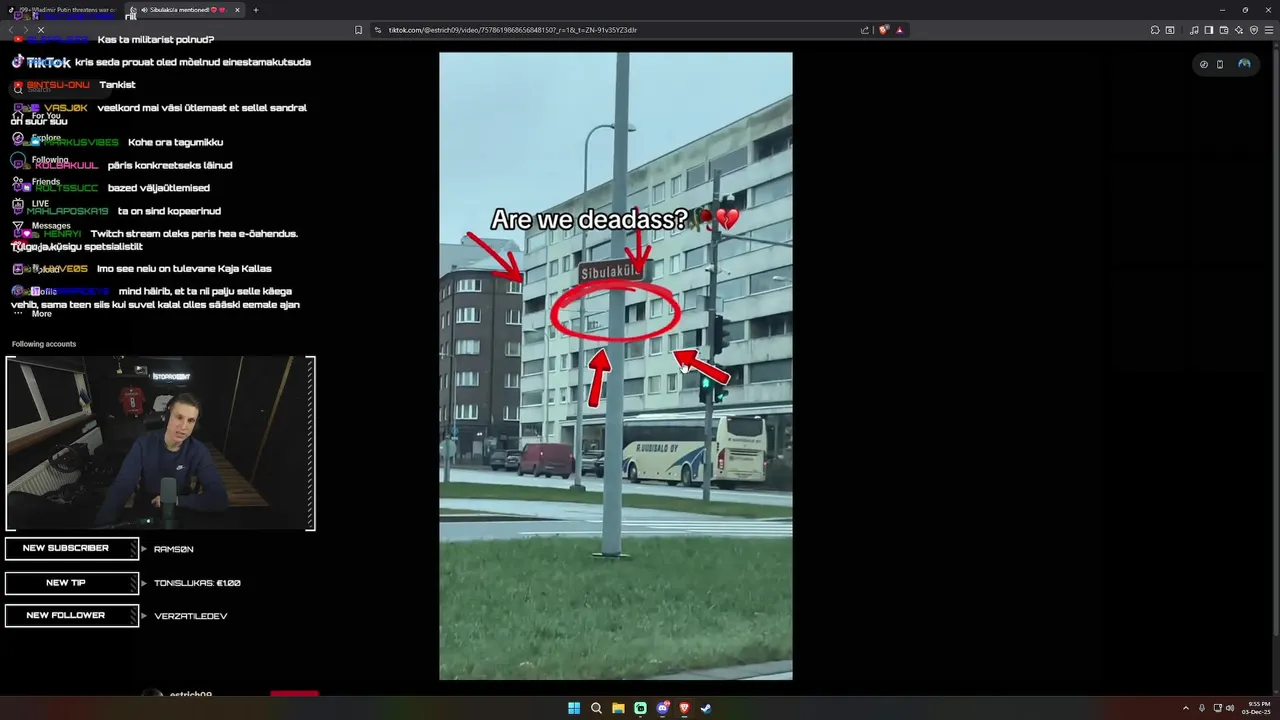Click the tiktok.com address bar URL
The width and height of the screenshot is (1280, 720).
(x=513, y=30)
